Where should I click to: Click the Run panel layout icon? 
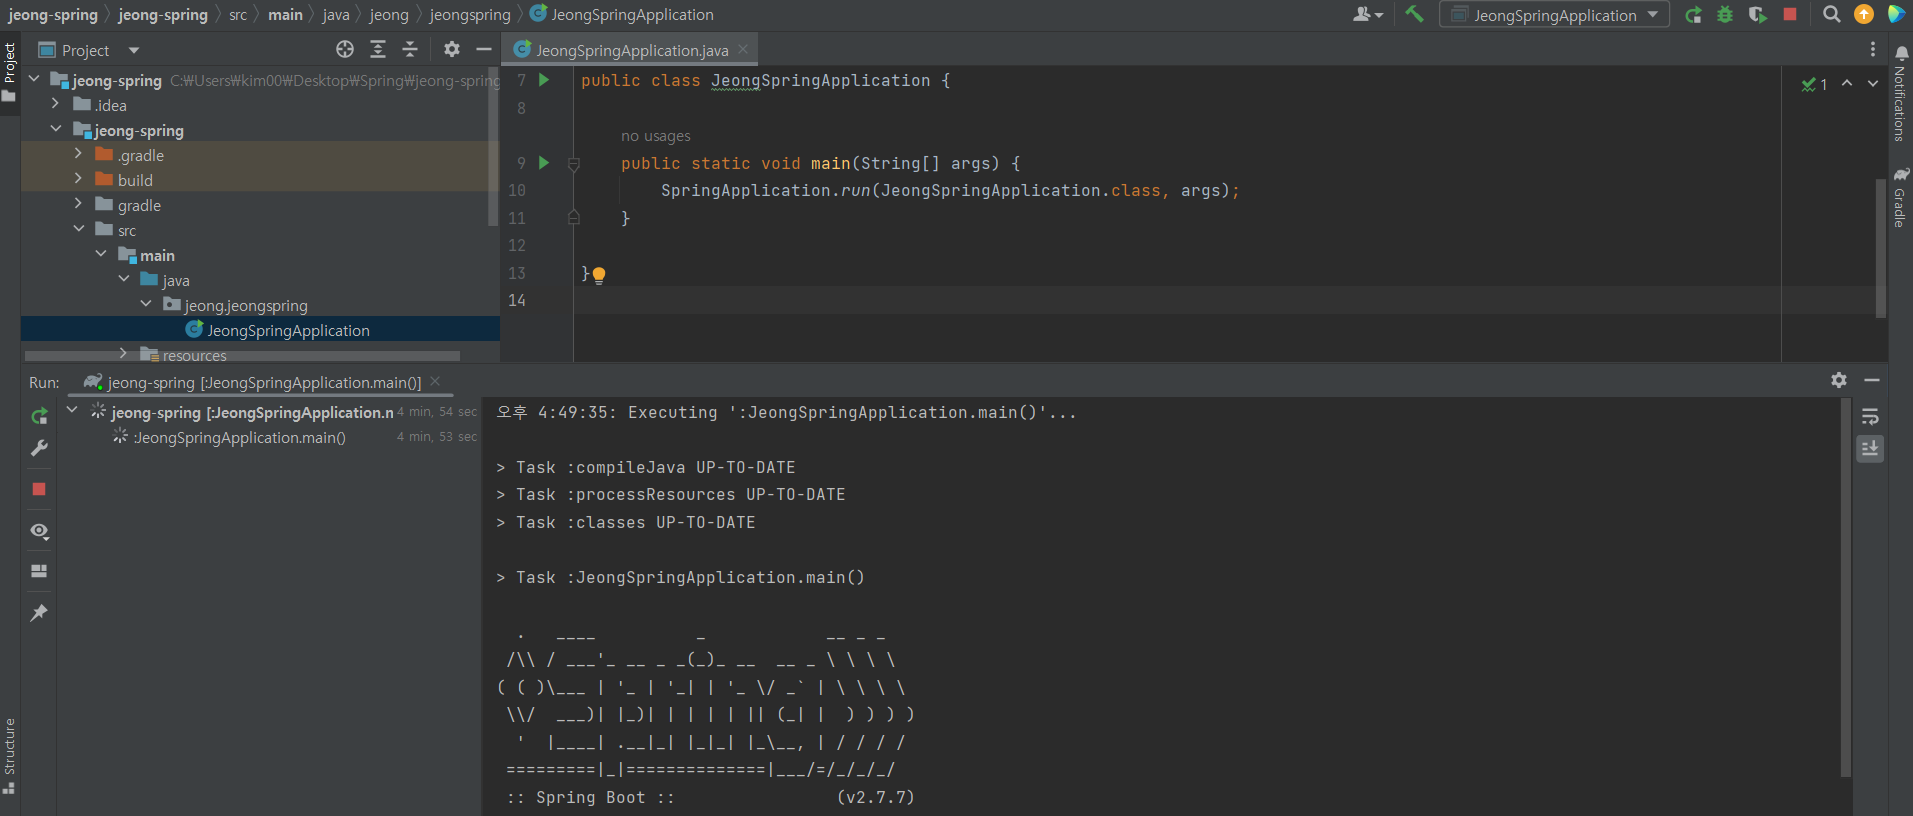(x=39, y=571)
